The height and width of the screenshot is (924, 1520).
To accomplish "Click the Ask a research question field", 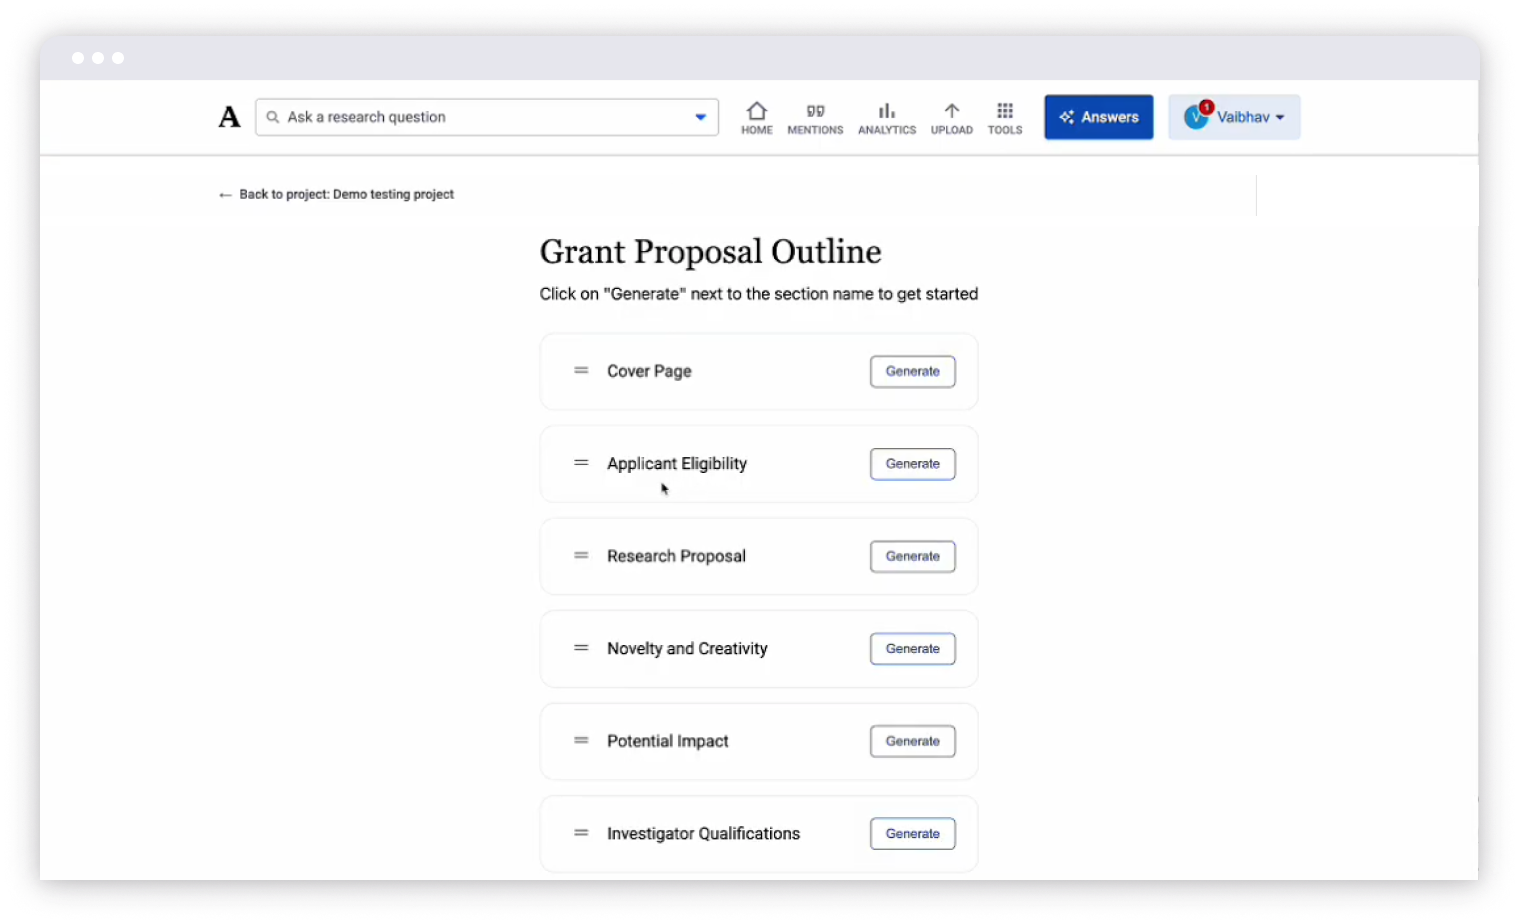I will click(x=487, y=117).
